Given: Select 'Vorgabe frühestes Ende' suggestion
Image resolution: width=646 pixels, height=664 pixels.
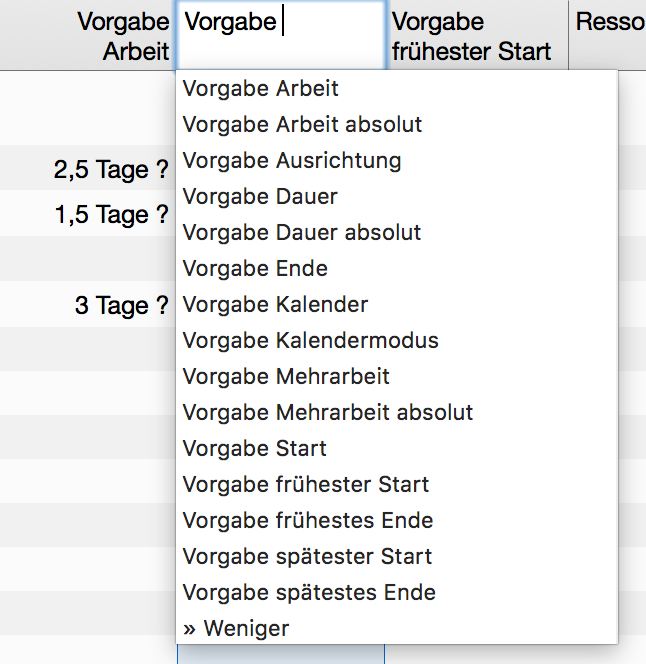Looking at the screenshot, I should tap(308, 521).
